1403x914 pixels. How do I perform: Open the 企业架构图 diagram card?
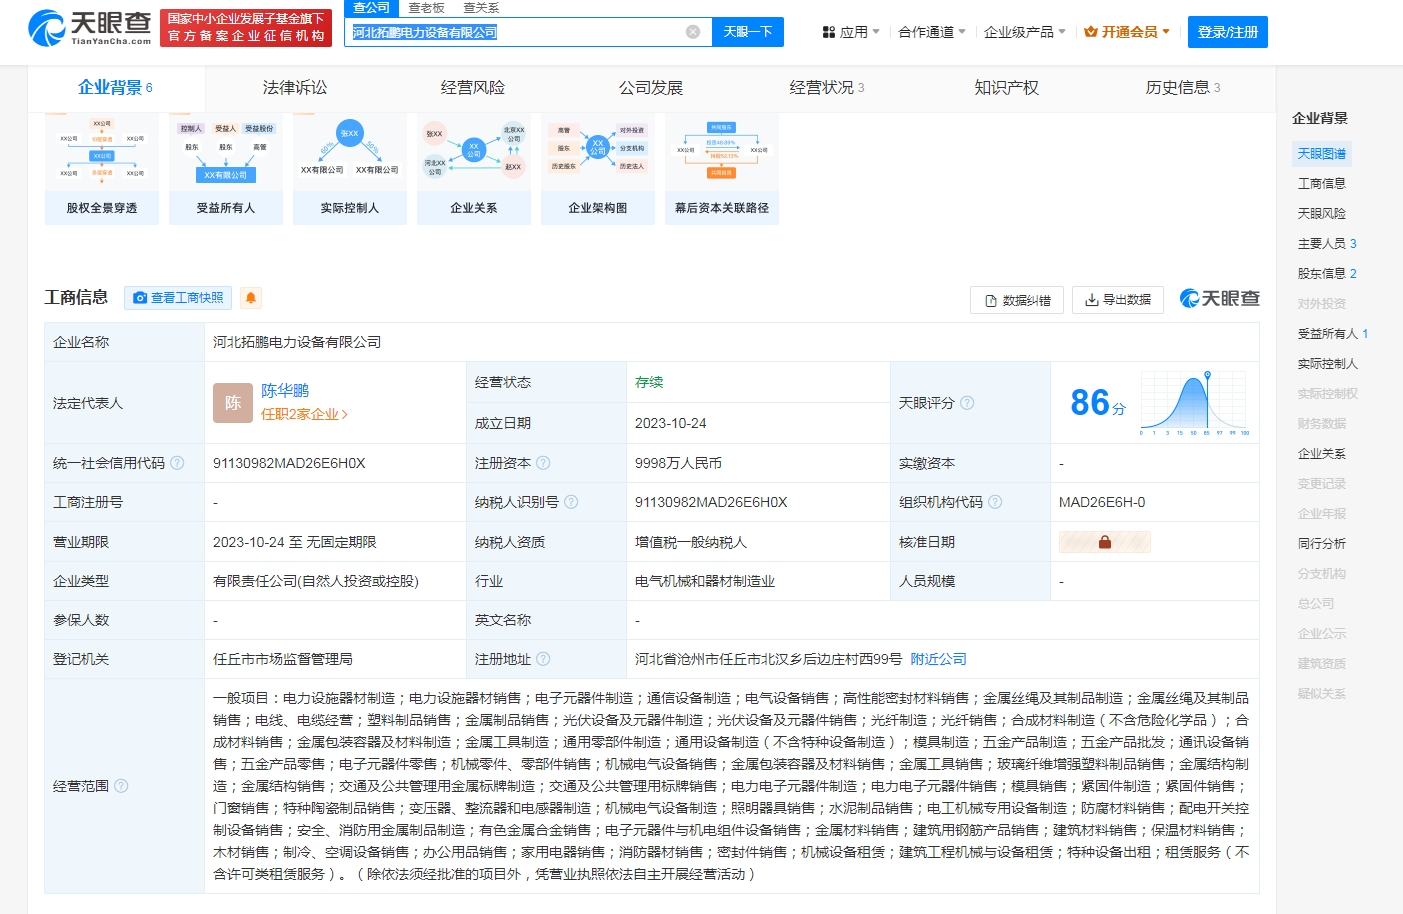(x=598, y=168)
